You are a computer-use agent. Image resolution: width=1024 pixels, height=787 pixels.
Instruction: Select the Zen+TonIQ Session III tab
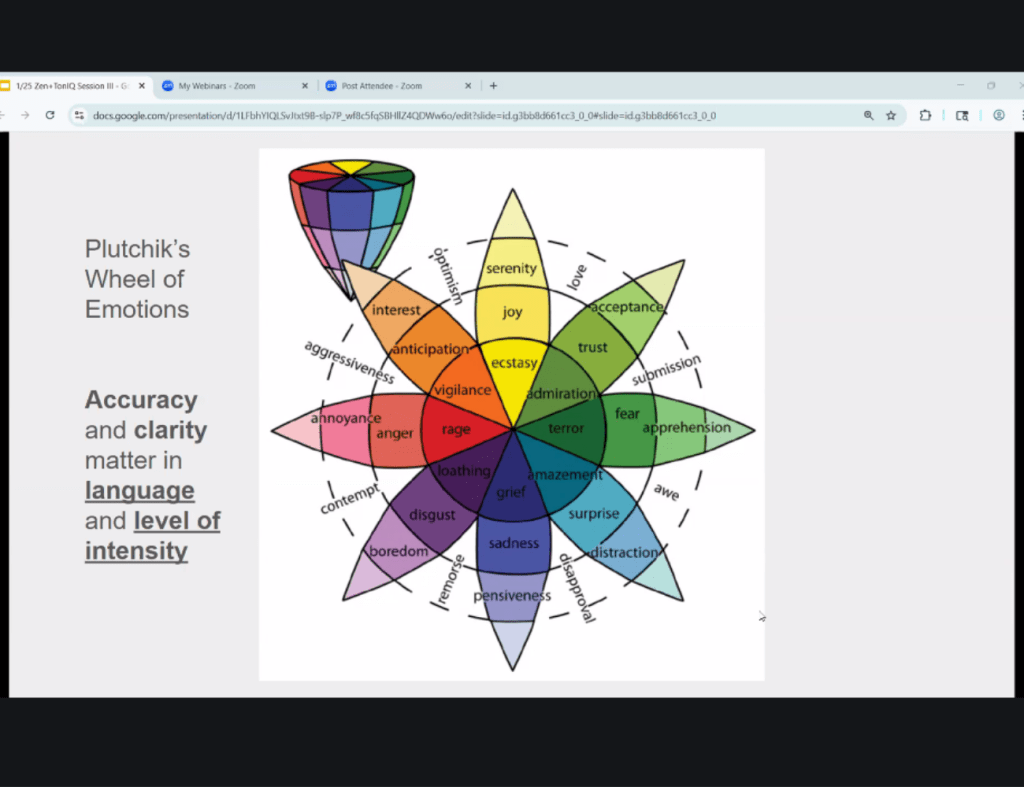(x=70, y=86)
